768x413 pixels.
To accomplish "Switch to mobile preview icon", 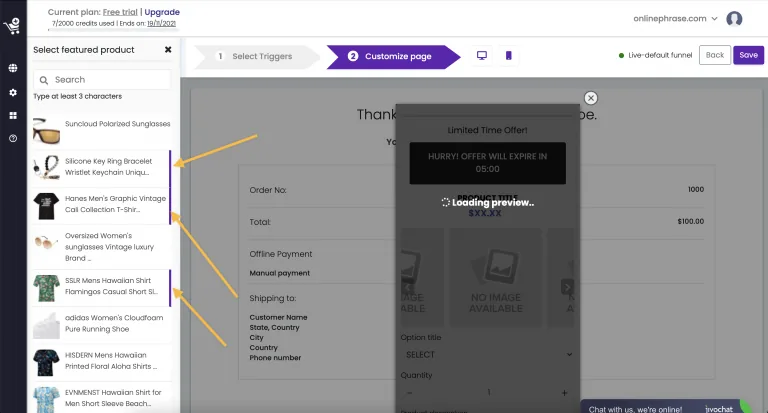I will [x=508, y=55].
